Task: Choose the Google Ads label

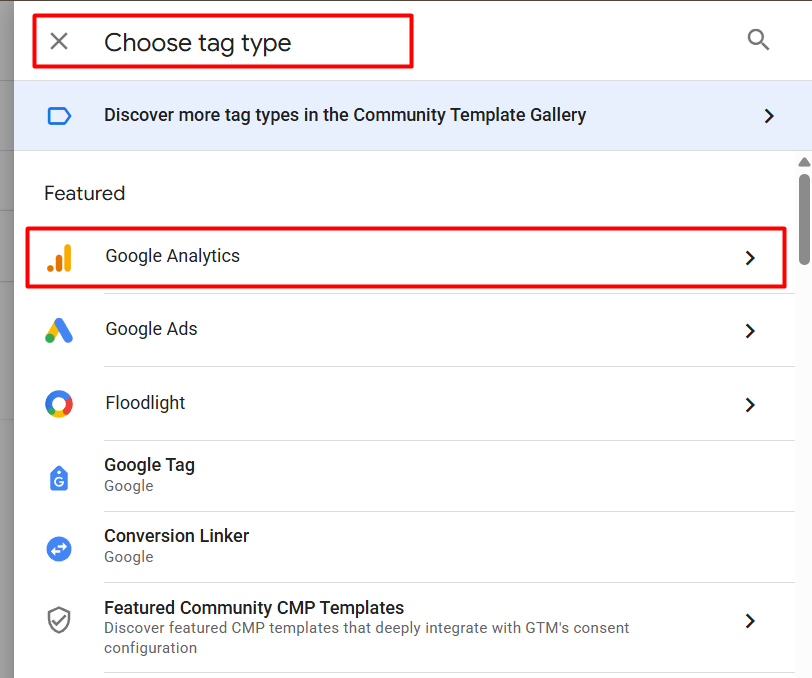Action: point(151,329)
